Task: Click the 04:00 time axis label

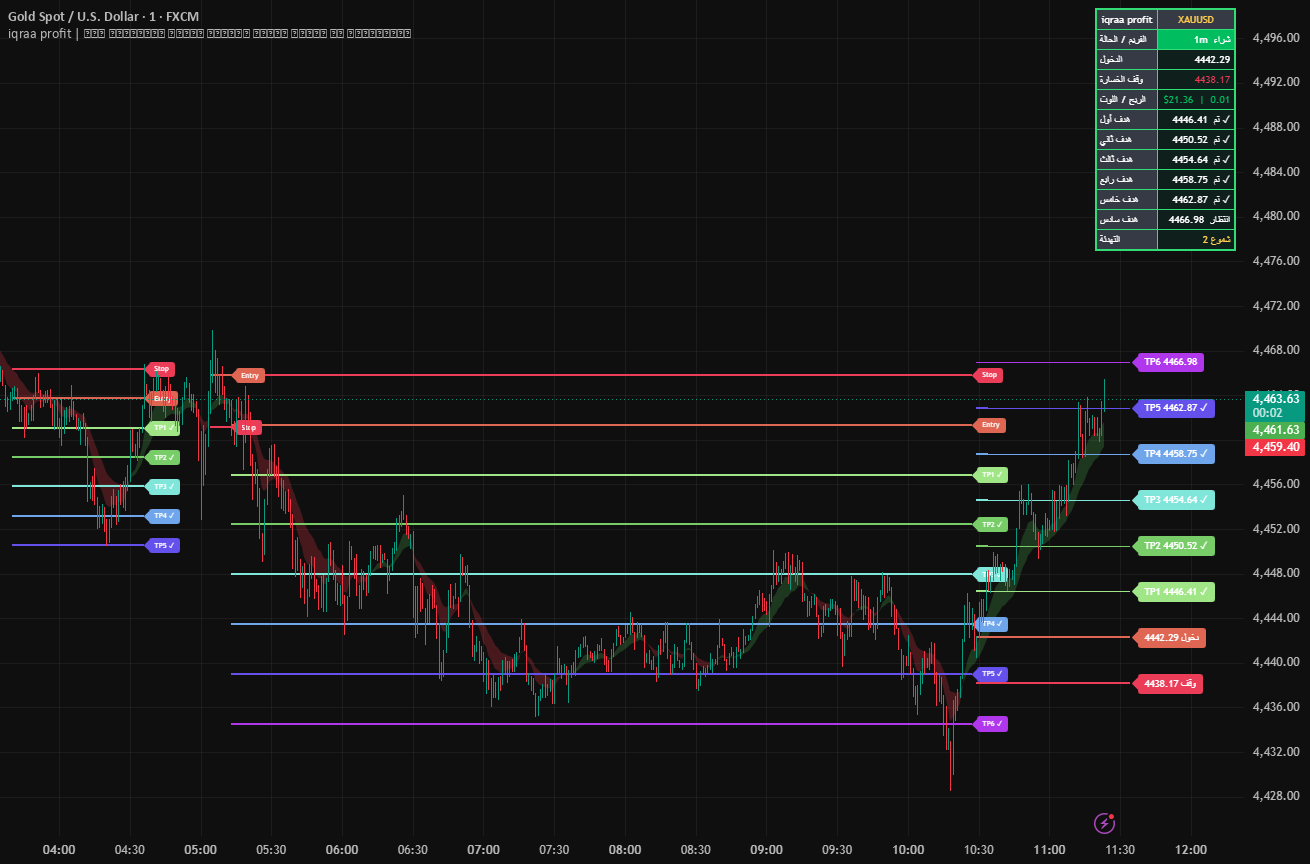Action: pos(59,849)
